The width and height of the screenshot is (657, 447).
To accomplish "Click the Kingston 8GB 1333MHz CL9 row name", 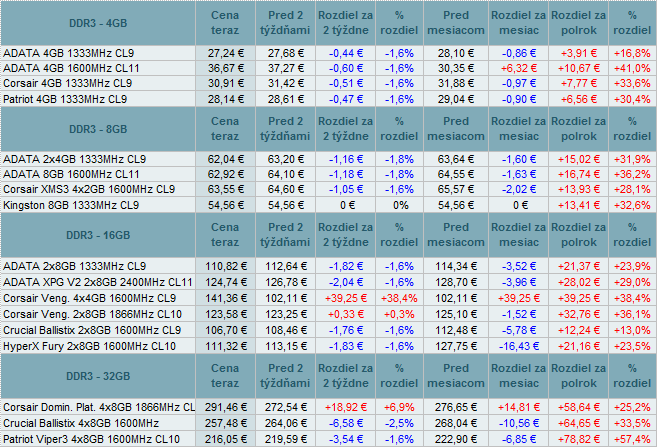I will 71,205.
